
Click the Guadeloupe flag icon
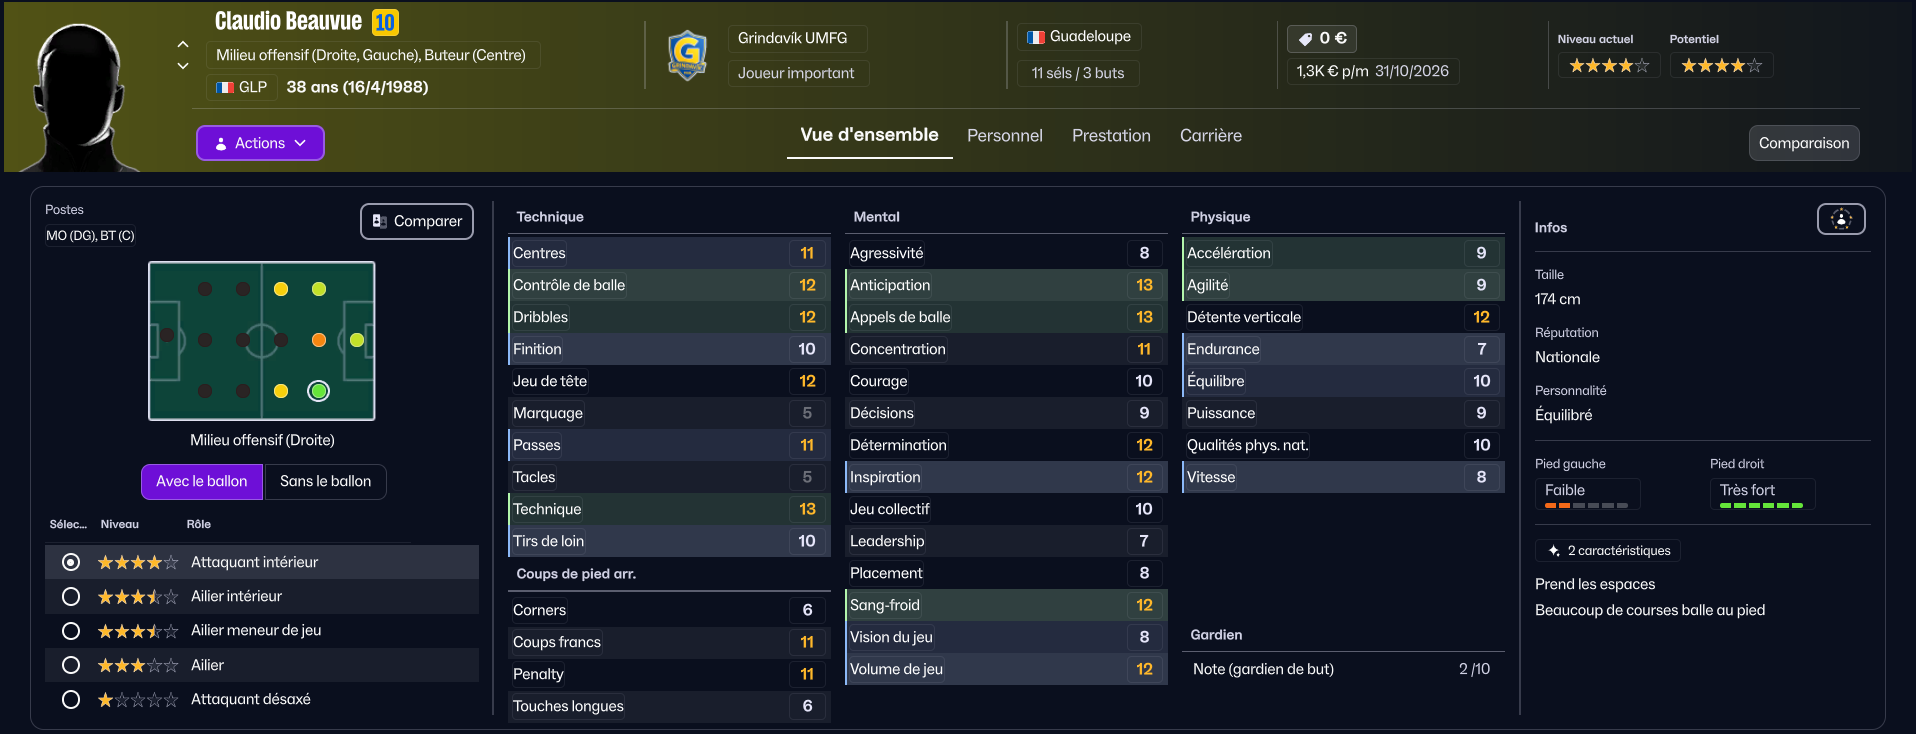pos(1036,37)
